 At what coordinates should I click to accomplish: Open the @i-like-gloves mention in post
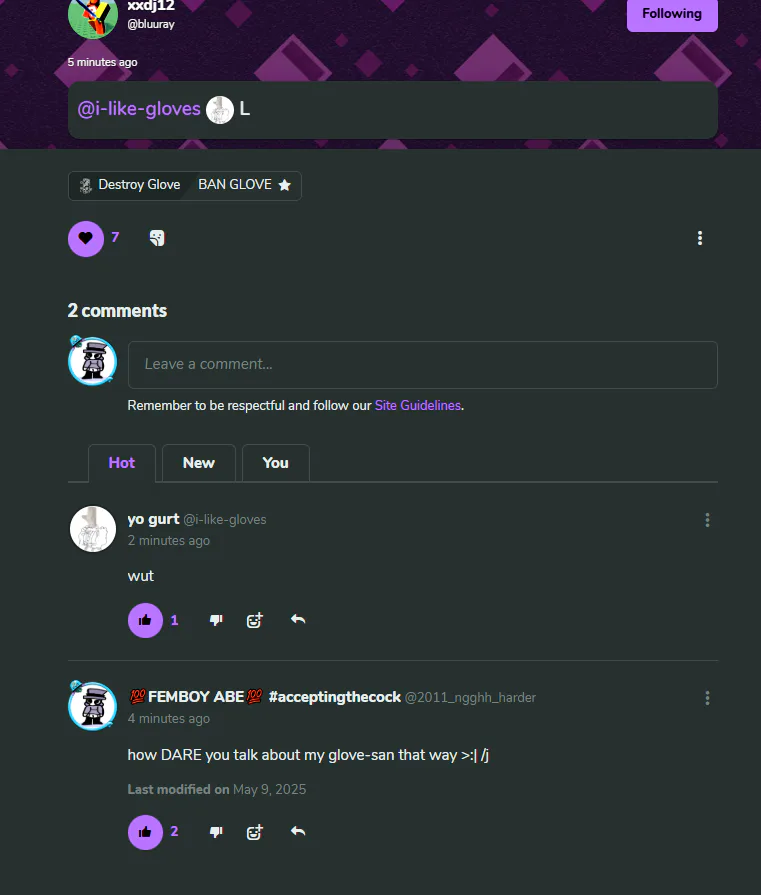(x=139, y=109)
